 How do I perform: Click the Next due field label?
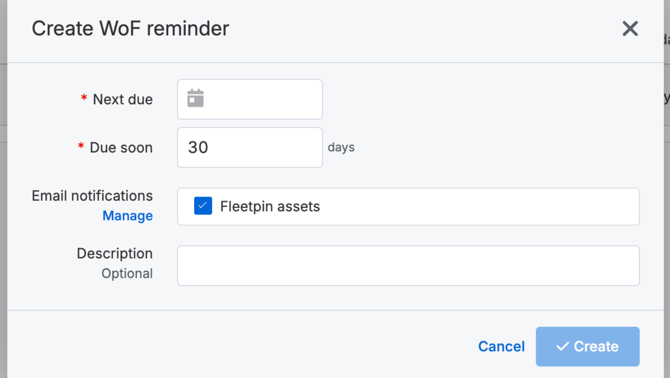tap(123, 100)
